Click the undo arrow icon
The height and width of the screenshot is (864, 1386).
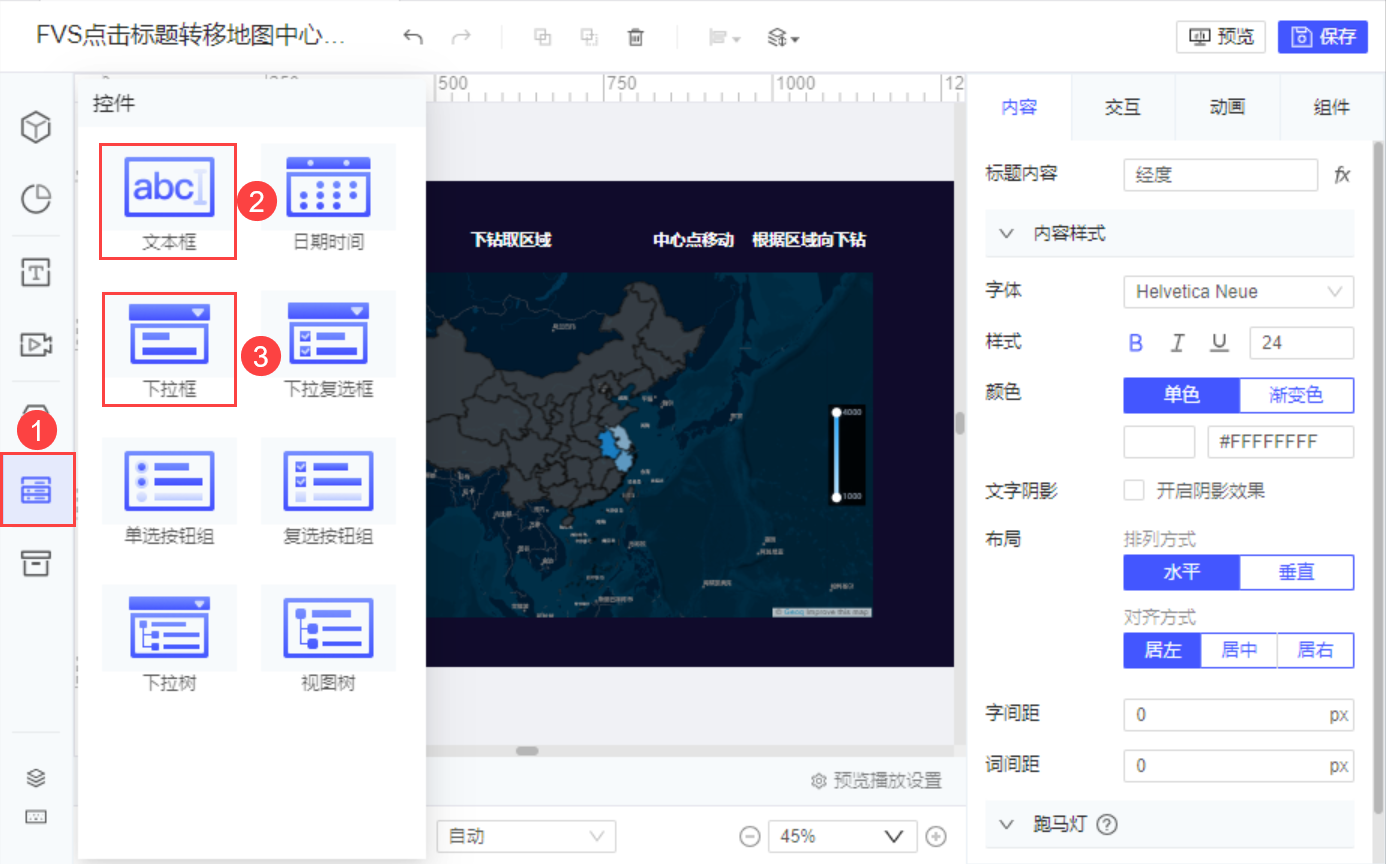coord(413,37)
